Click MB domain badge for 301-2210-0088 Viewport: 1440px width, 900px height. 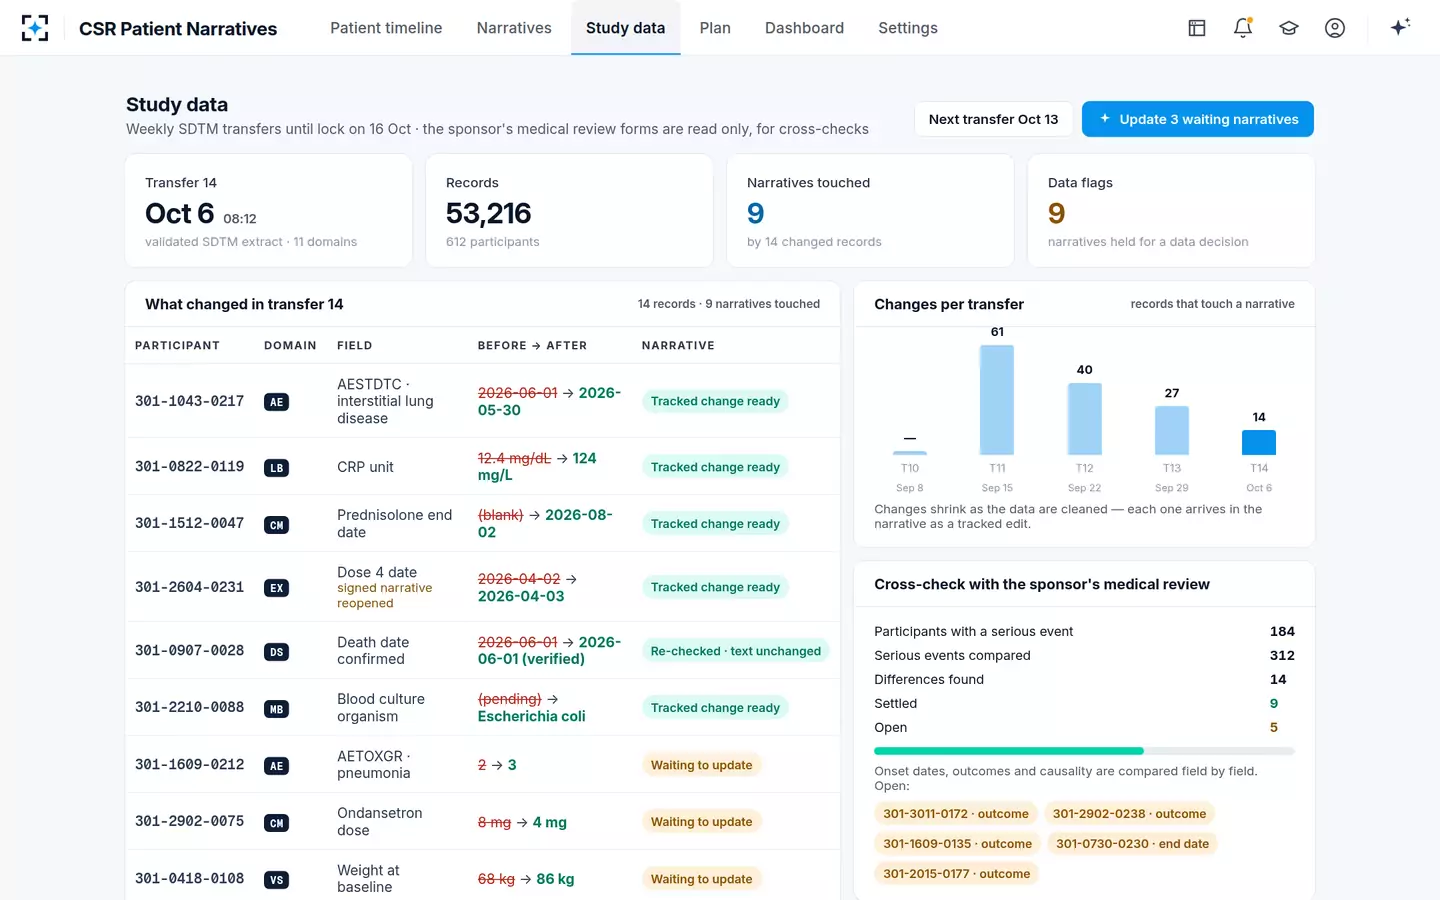click(x=277, y=709)
